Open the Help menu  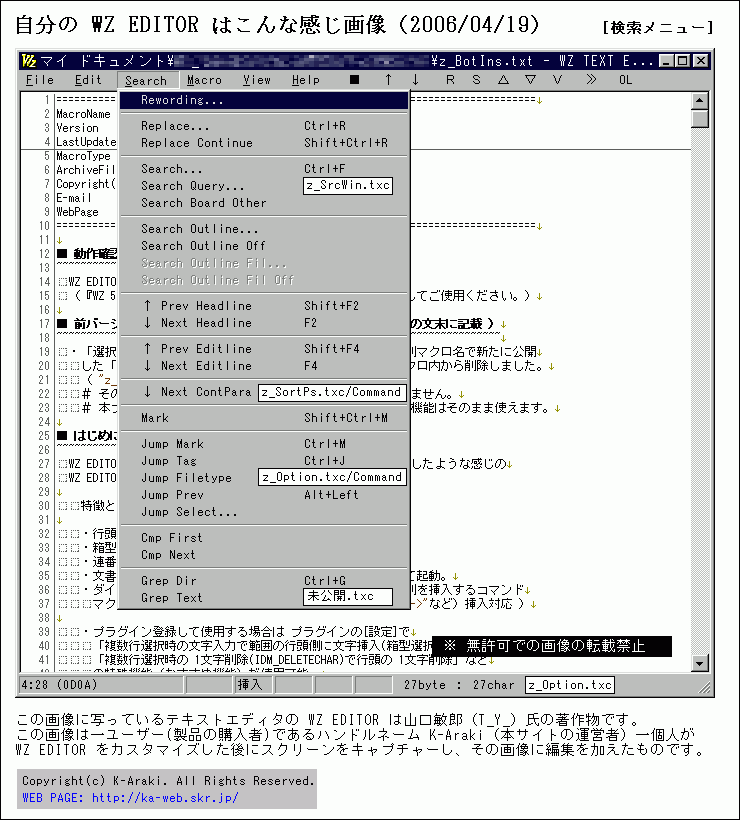306,80
